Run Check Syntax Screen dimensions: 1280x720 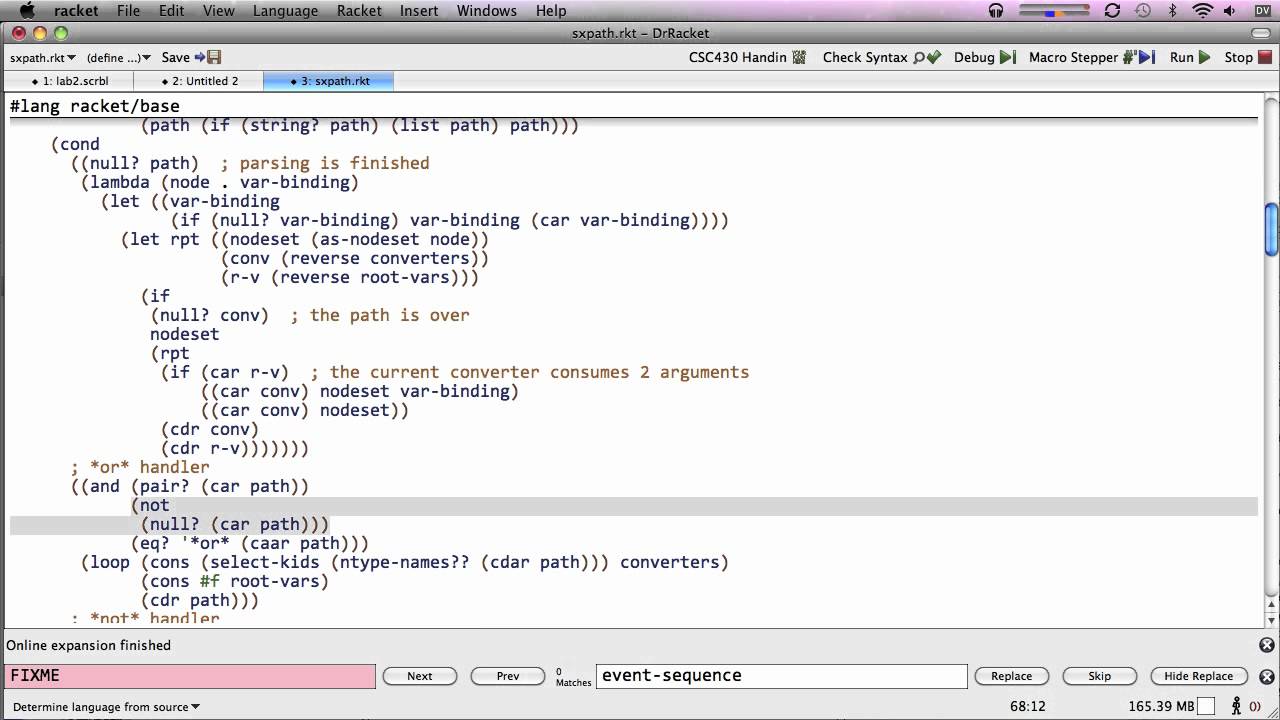(882, 57)
